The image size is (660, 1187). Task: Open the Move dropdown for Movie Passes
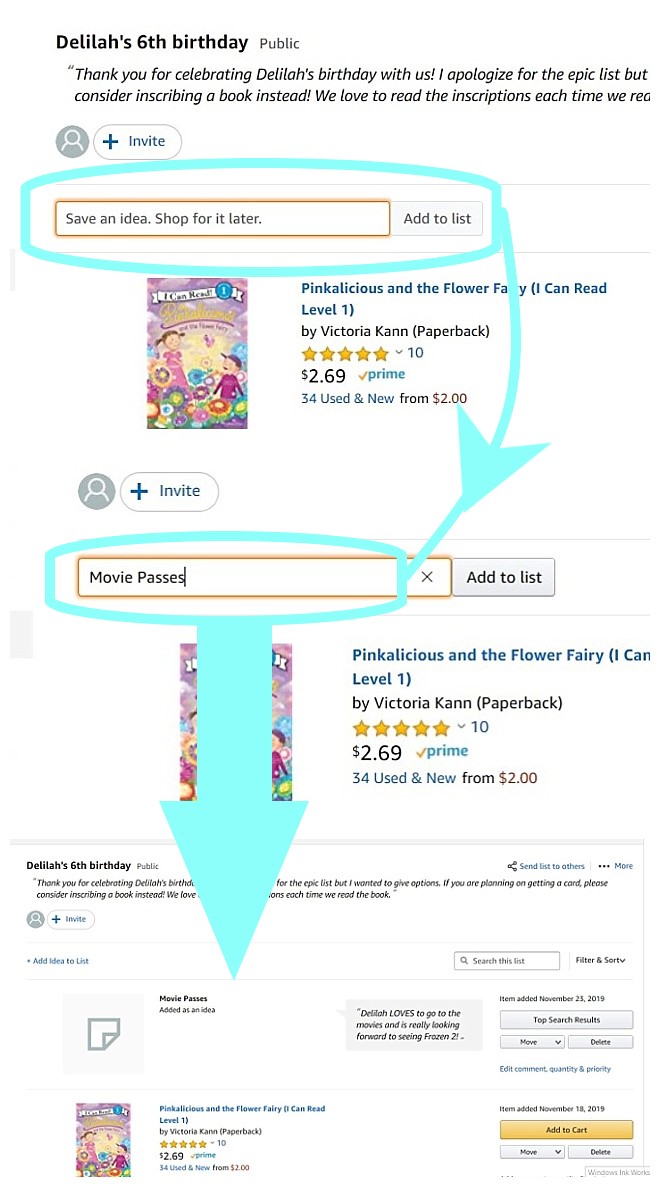[531, 1042]
